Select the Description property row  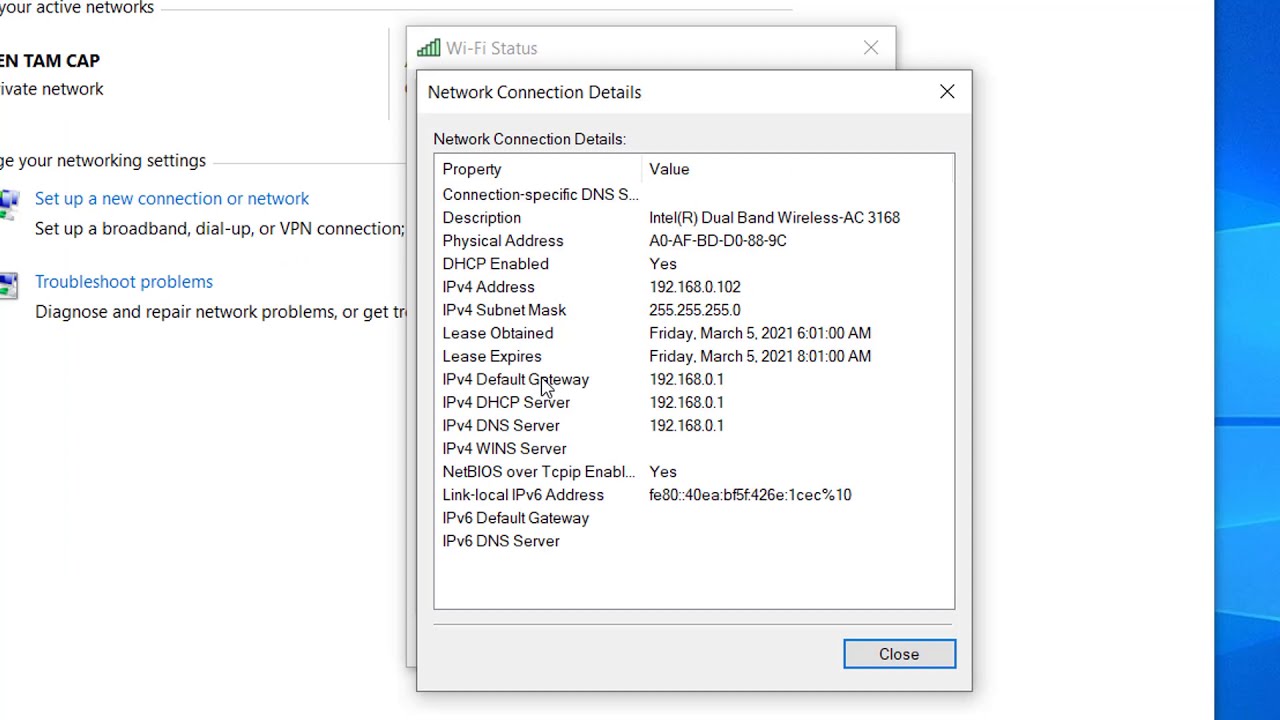[481, 217]
